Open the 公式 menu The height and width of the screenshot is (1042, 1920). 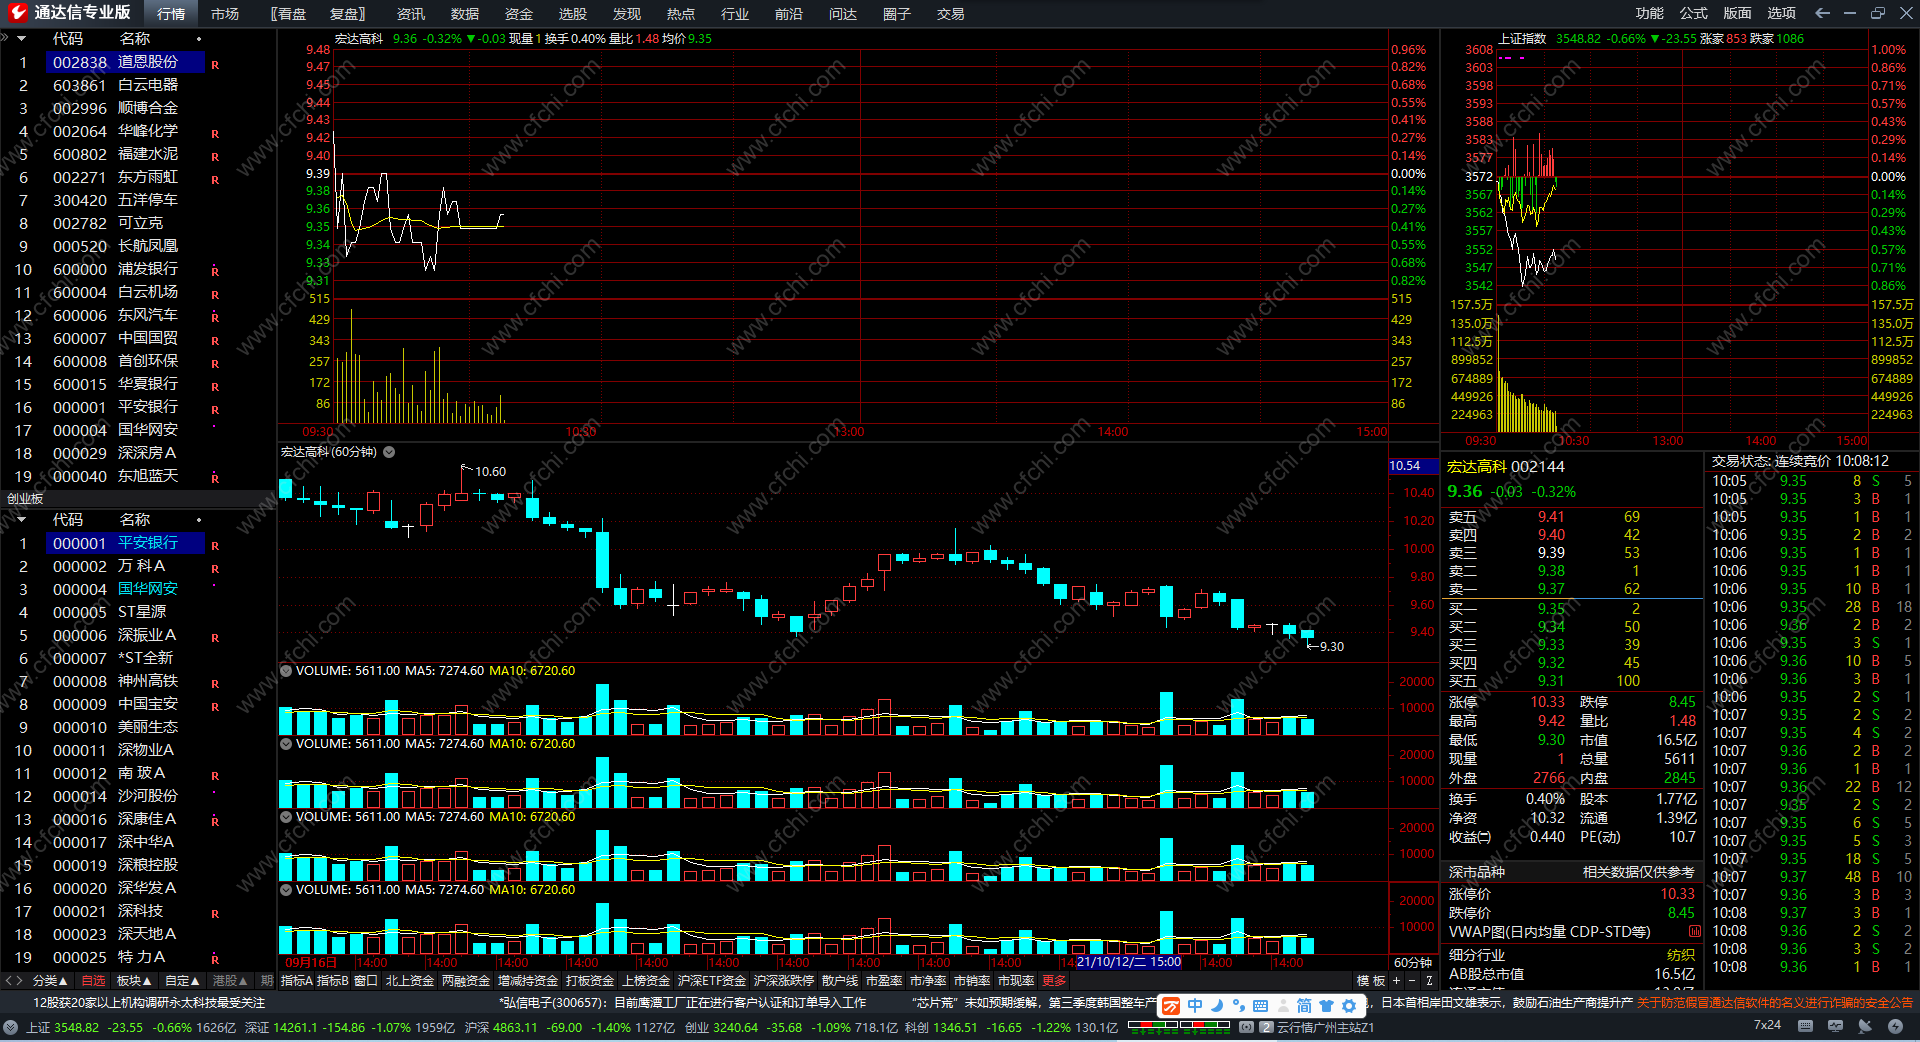1694,13
